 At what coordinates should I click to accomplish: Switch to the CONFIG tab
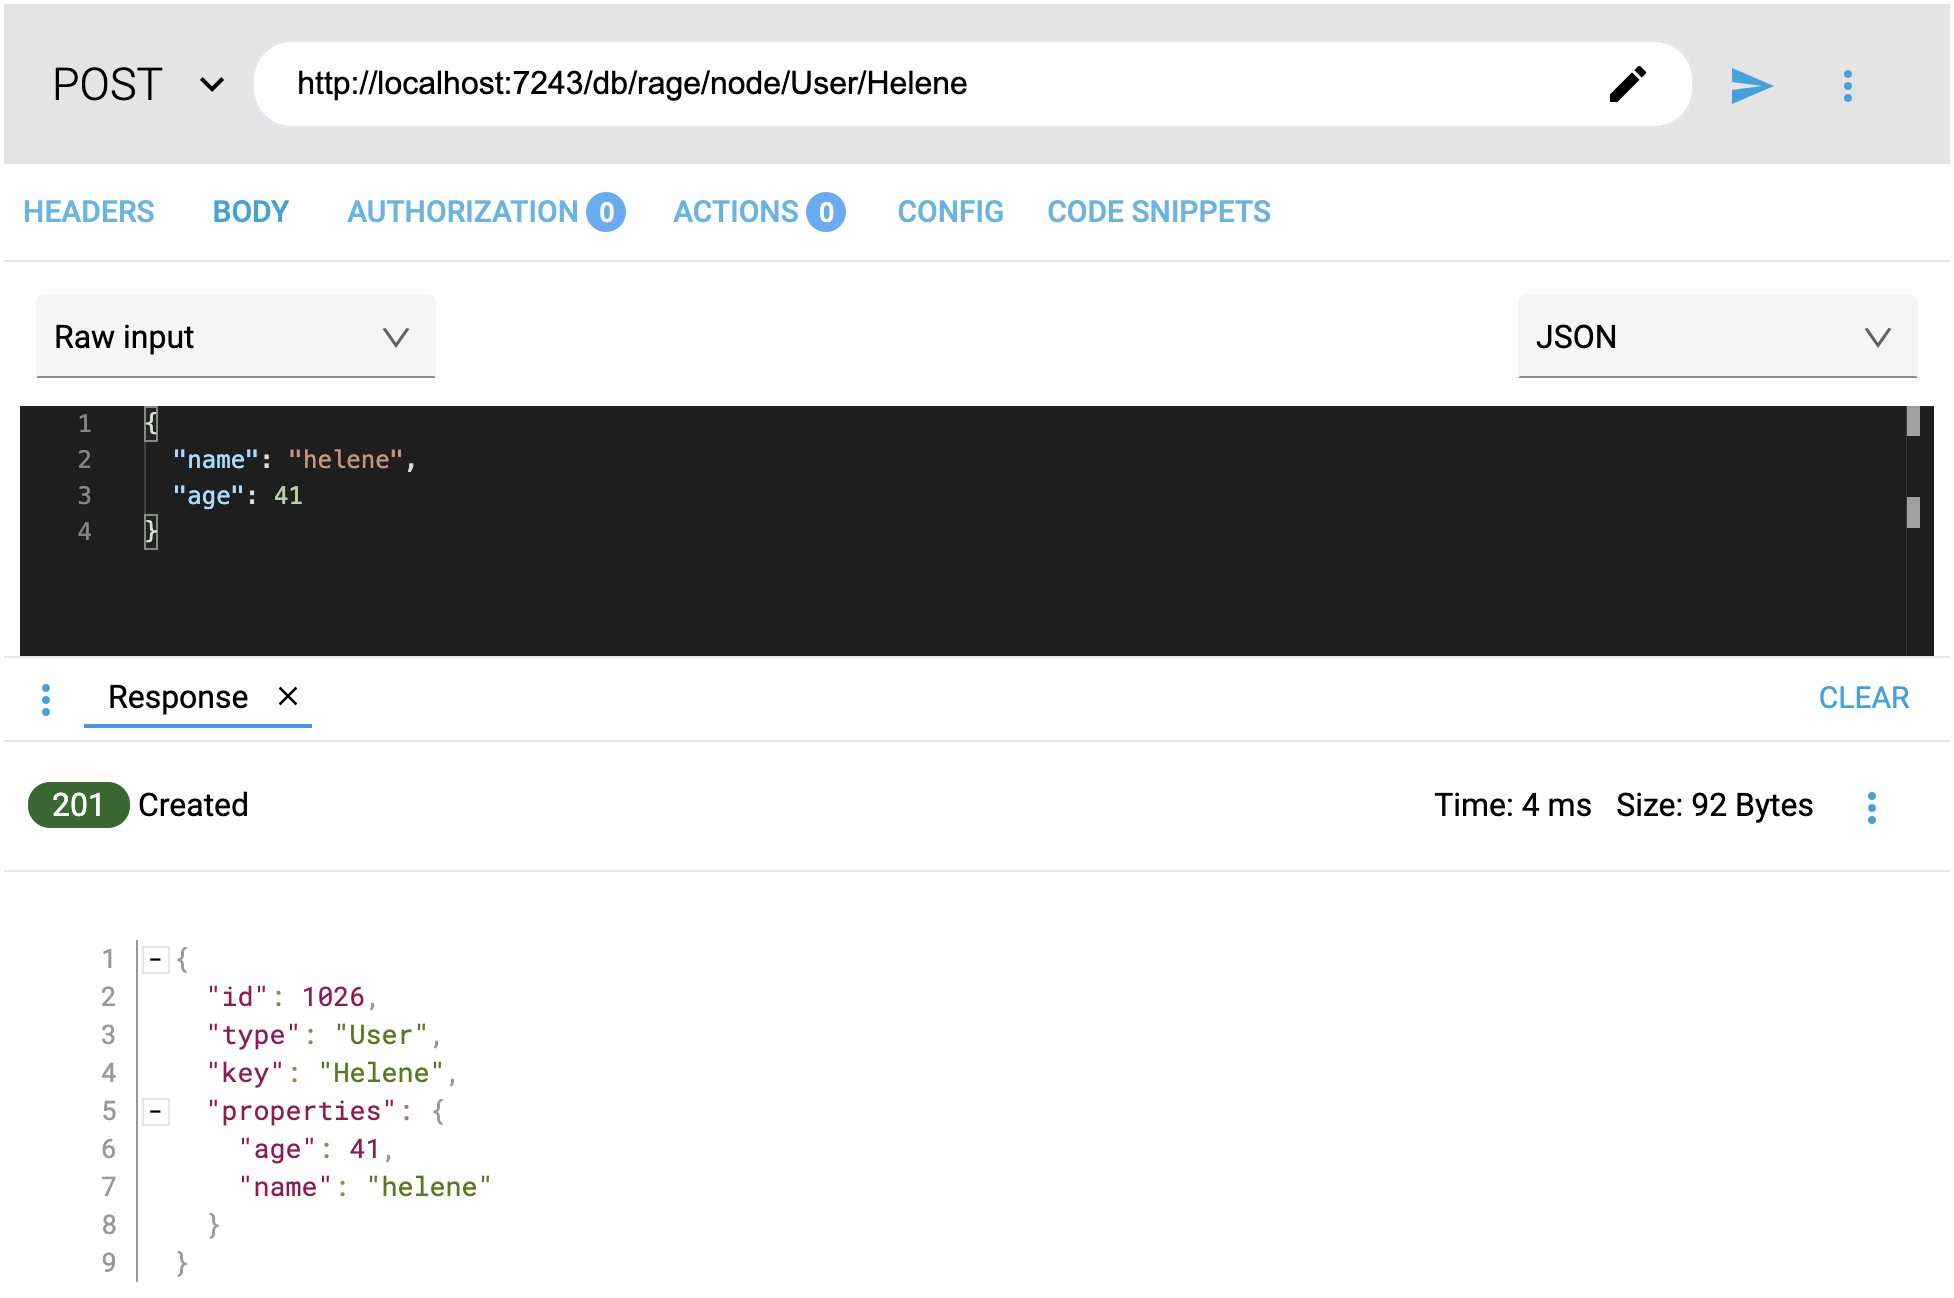point(950,212)
